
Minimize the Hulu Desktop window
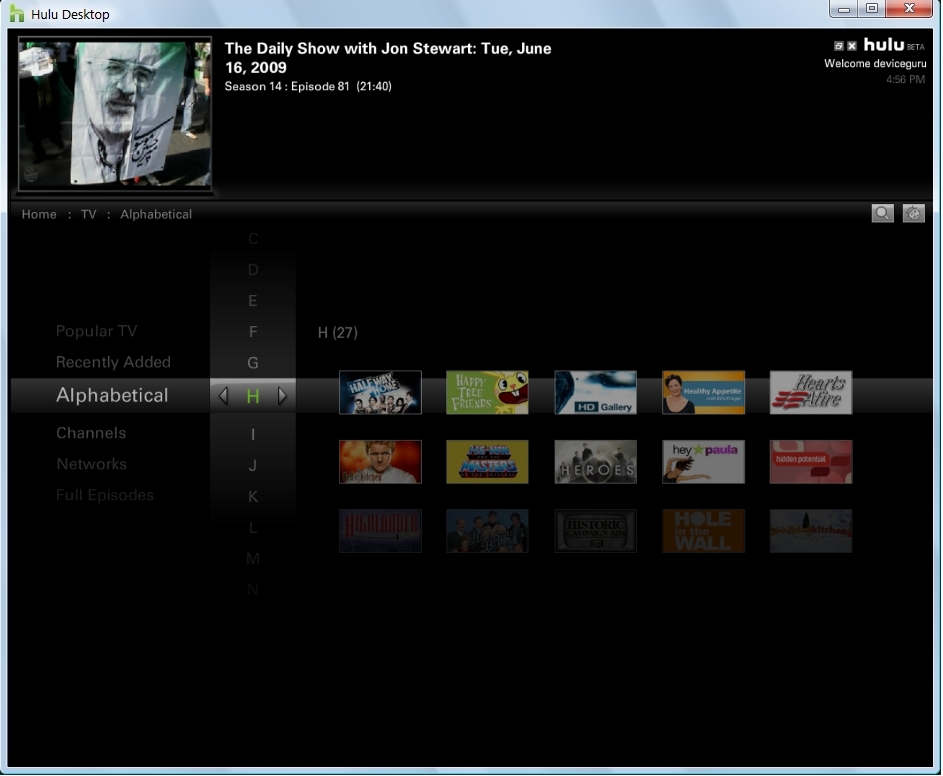[844, 9]
